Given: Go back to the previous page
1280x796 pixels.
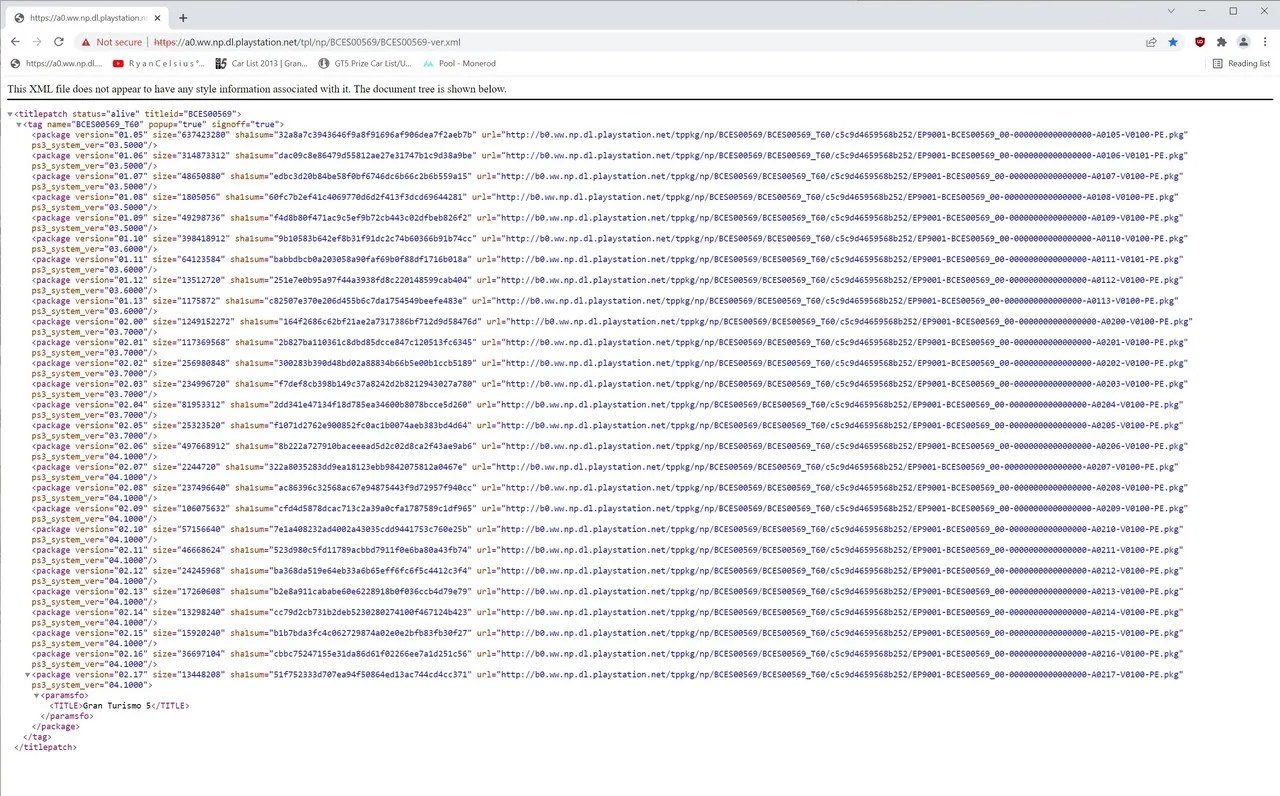Looking at the screenshot, I should coord(15,42).
